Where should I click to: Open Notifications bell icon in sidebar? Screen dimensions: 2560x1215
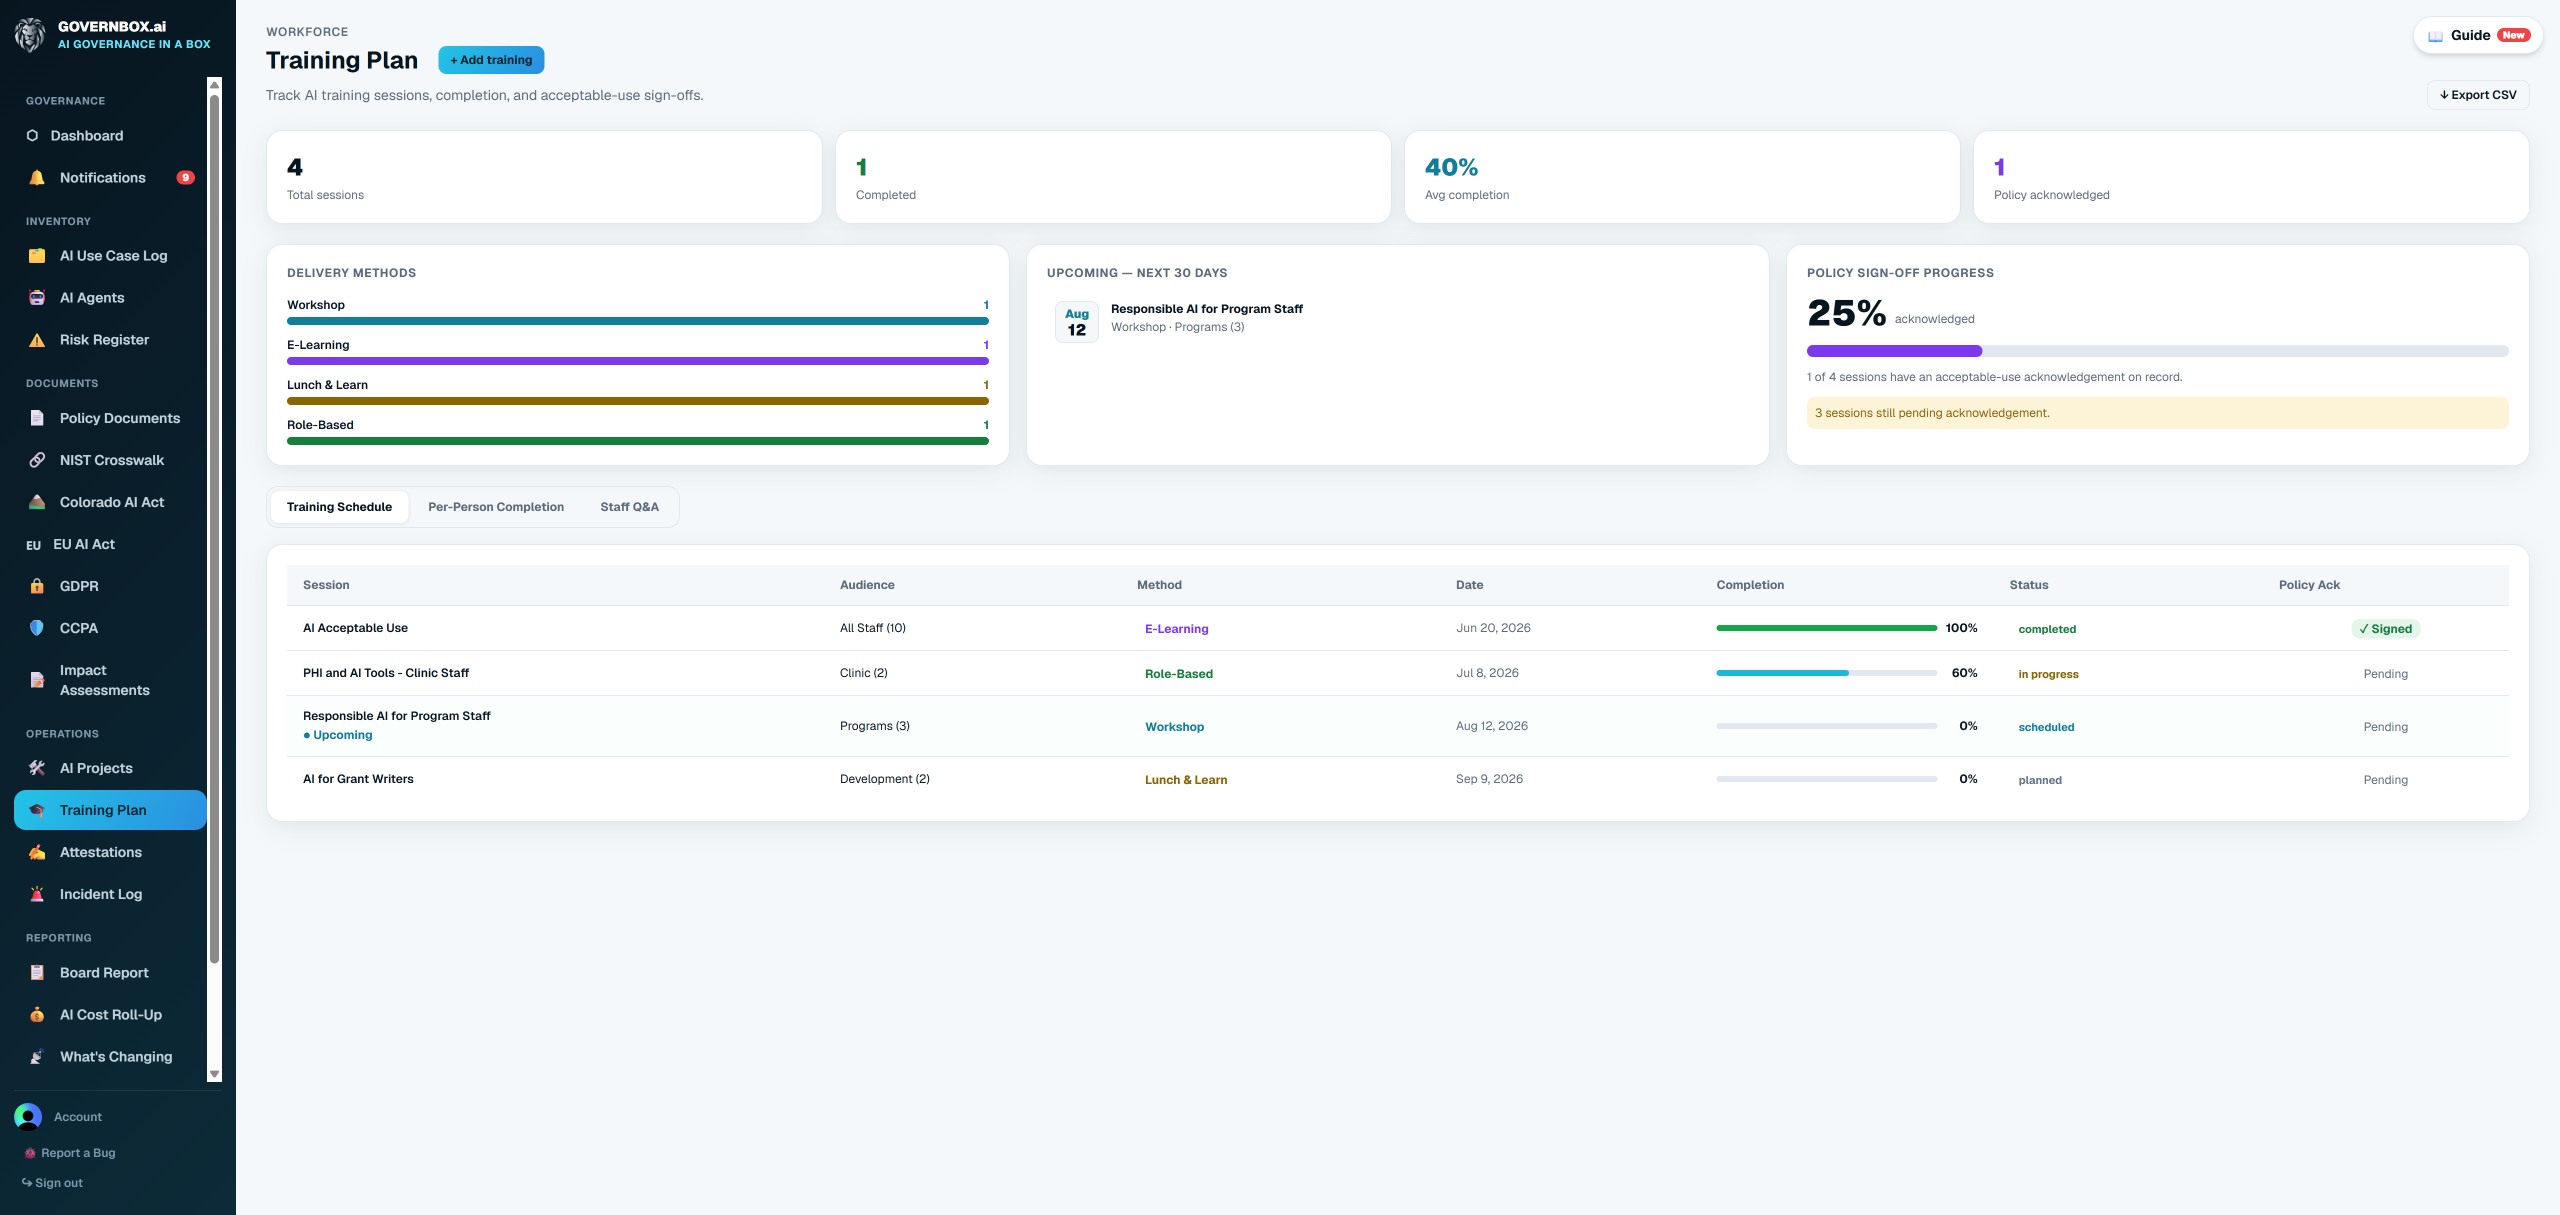[37, 178]
